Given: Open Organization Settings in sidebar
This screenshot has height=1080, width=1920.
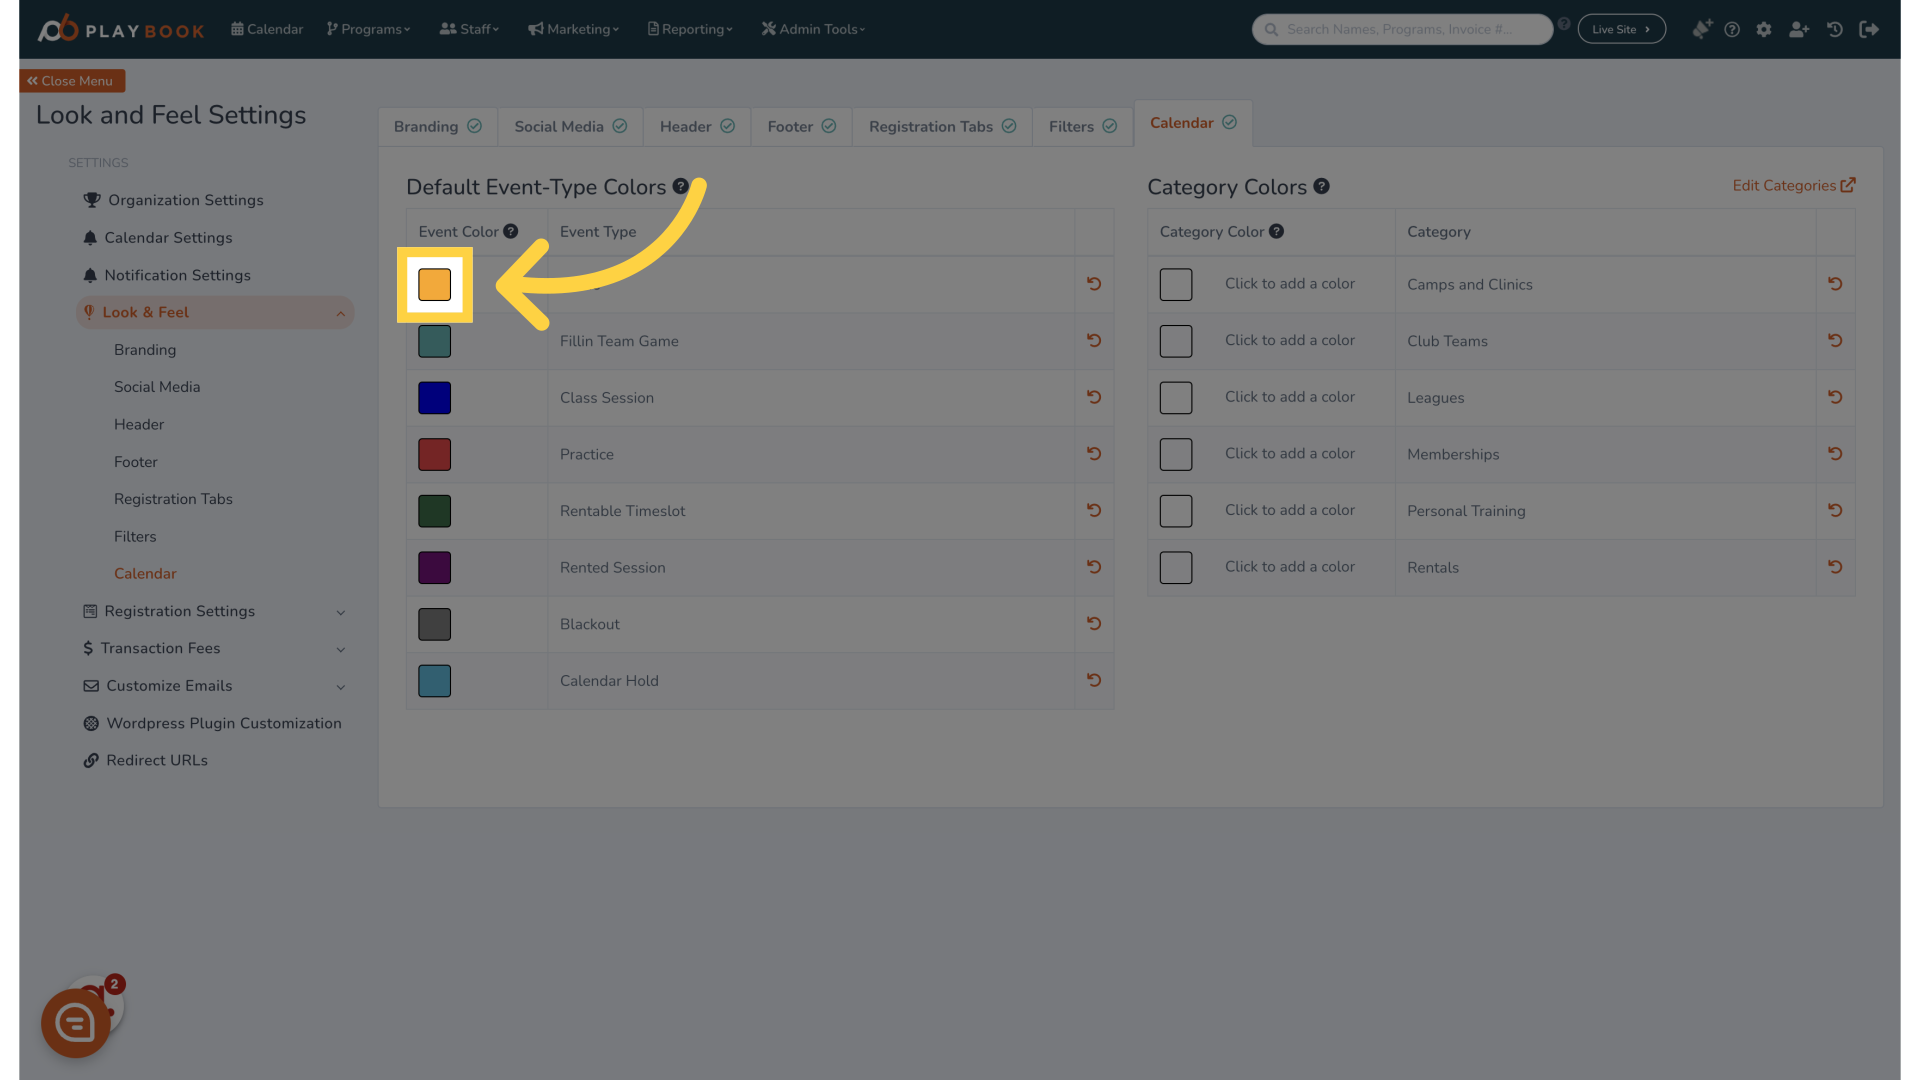Looking at the screenshot, I should [173, 200].
